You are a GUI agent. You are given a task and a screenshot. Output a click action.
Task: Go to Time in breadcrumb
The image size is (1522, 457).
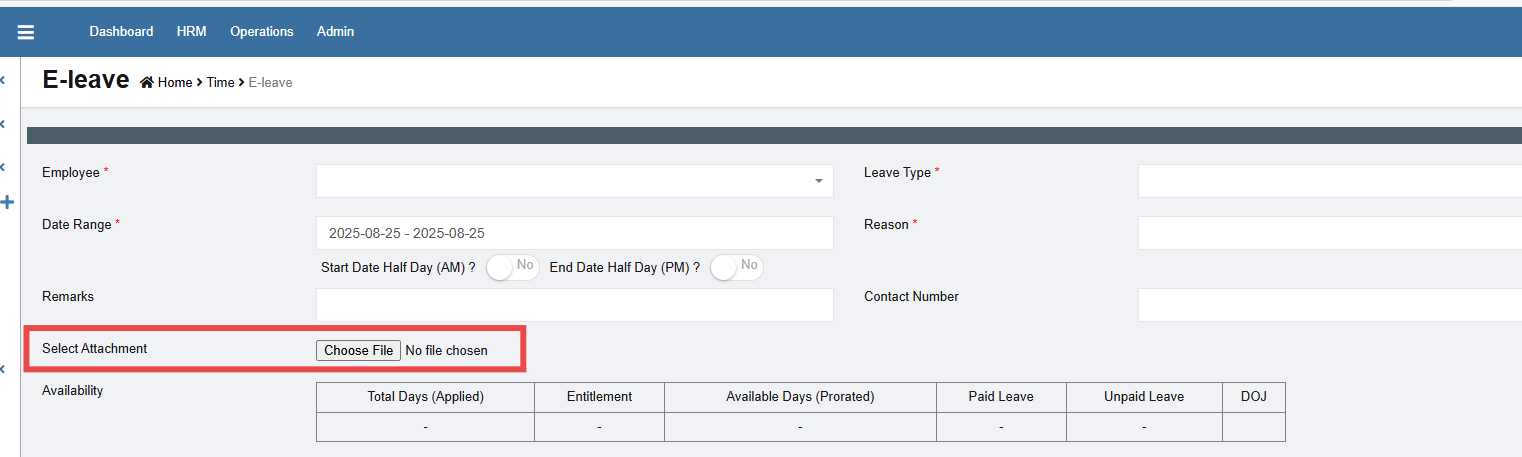click(220, 83)
